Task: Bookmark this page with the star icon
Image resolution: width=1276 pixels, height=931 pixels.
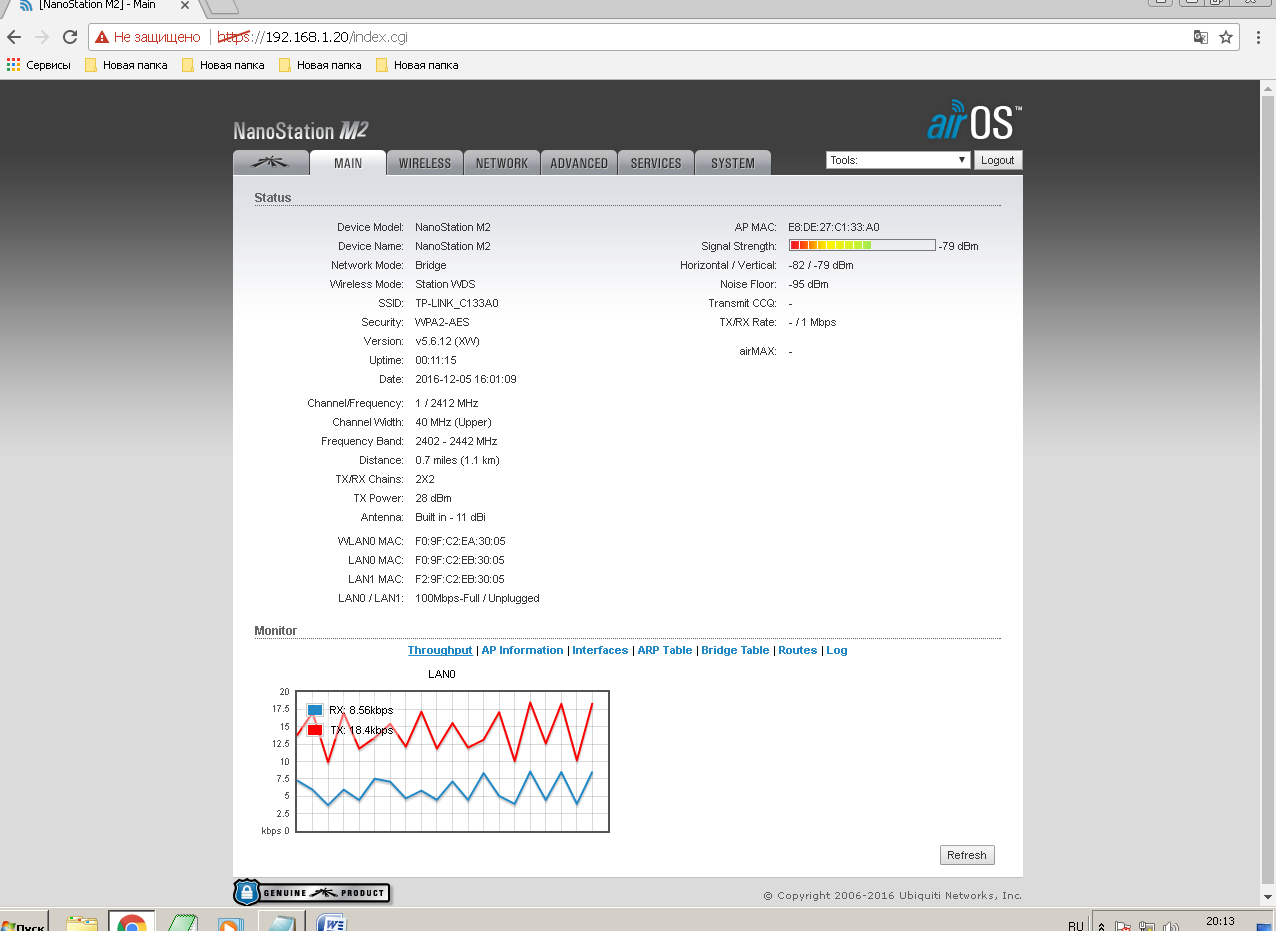Action: point(1226,37)
